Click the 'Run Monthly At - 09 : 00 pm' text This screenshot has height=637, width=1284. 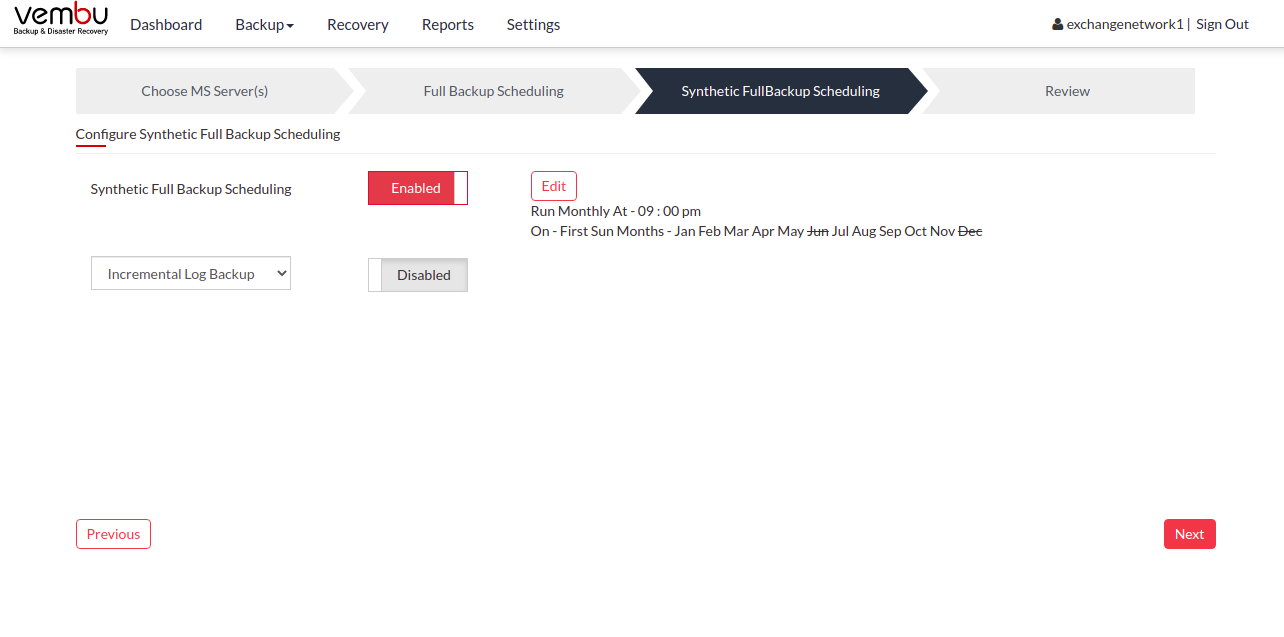[616, 211]
